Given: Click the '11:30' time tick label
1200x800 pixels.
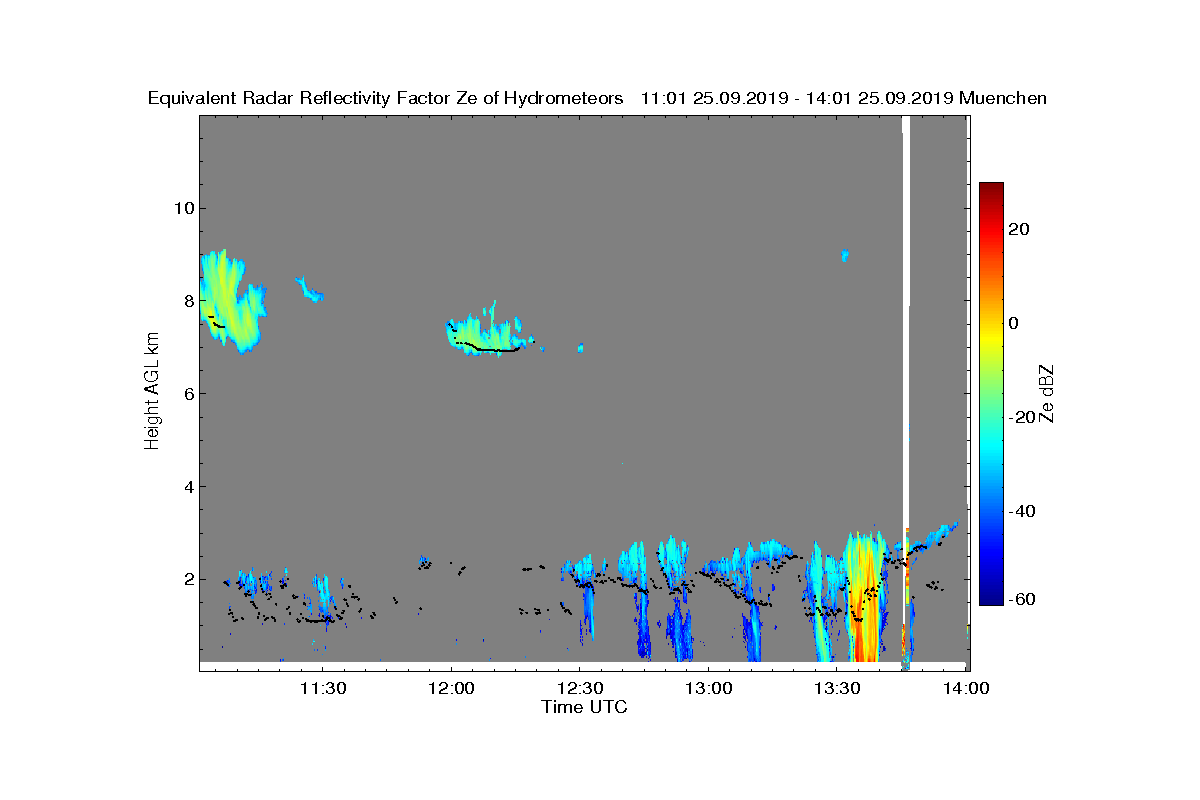Looking at the screenshot, I should (x=322, y=689).
